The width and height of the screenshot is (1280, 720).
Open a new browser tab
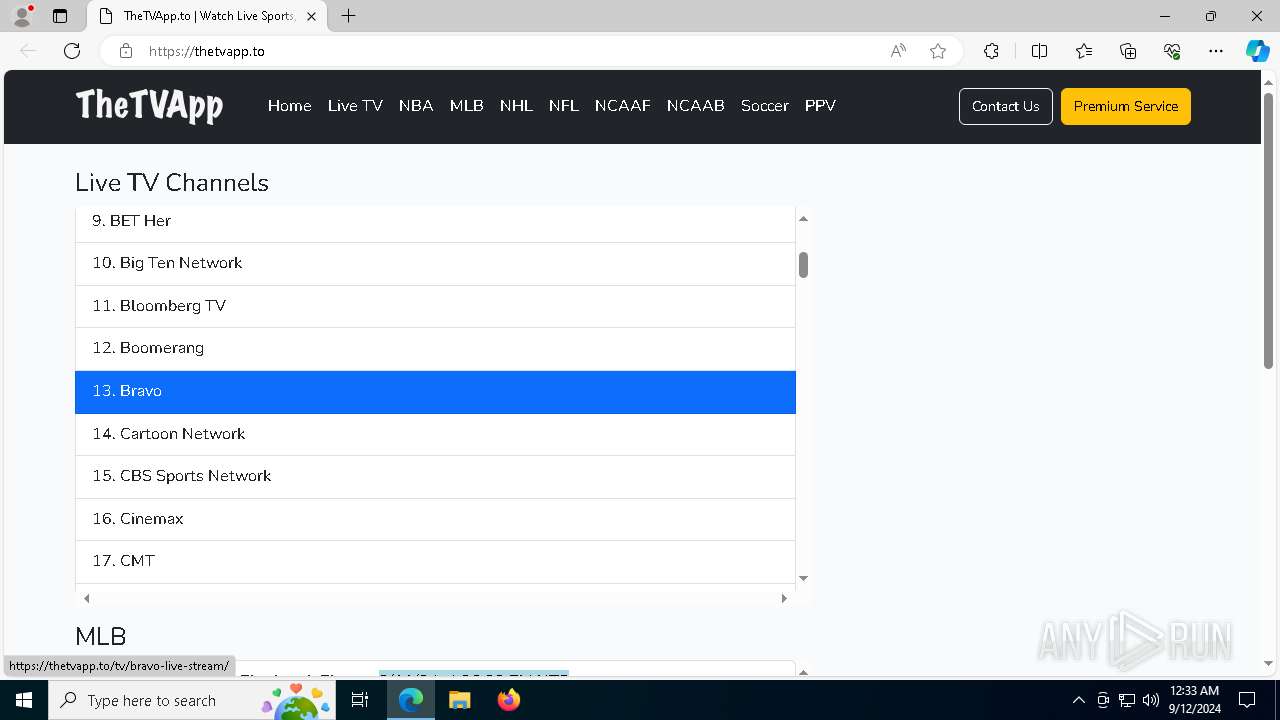(x=348, y=16)
